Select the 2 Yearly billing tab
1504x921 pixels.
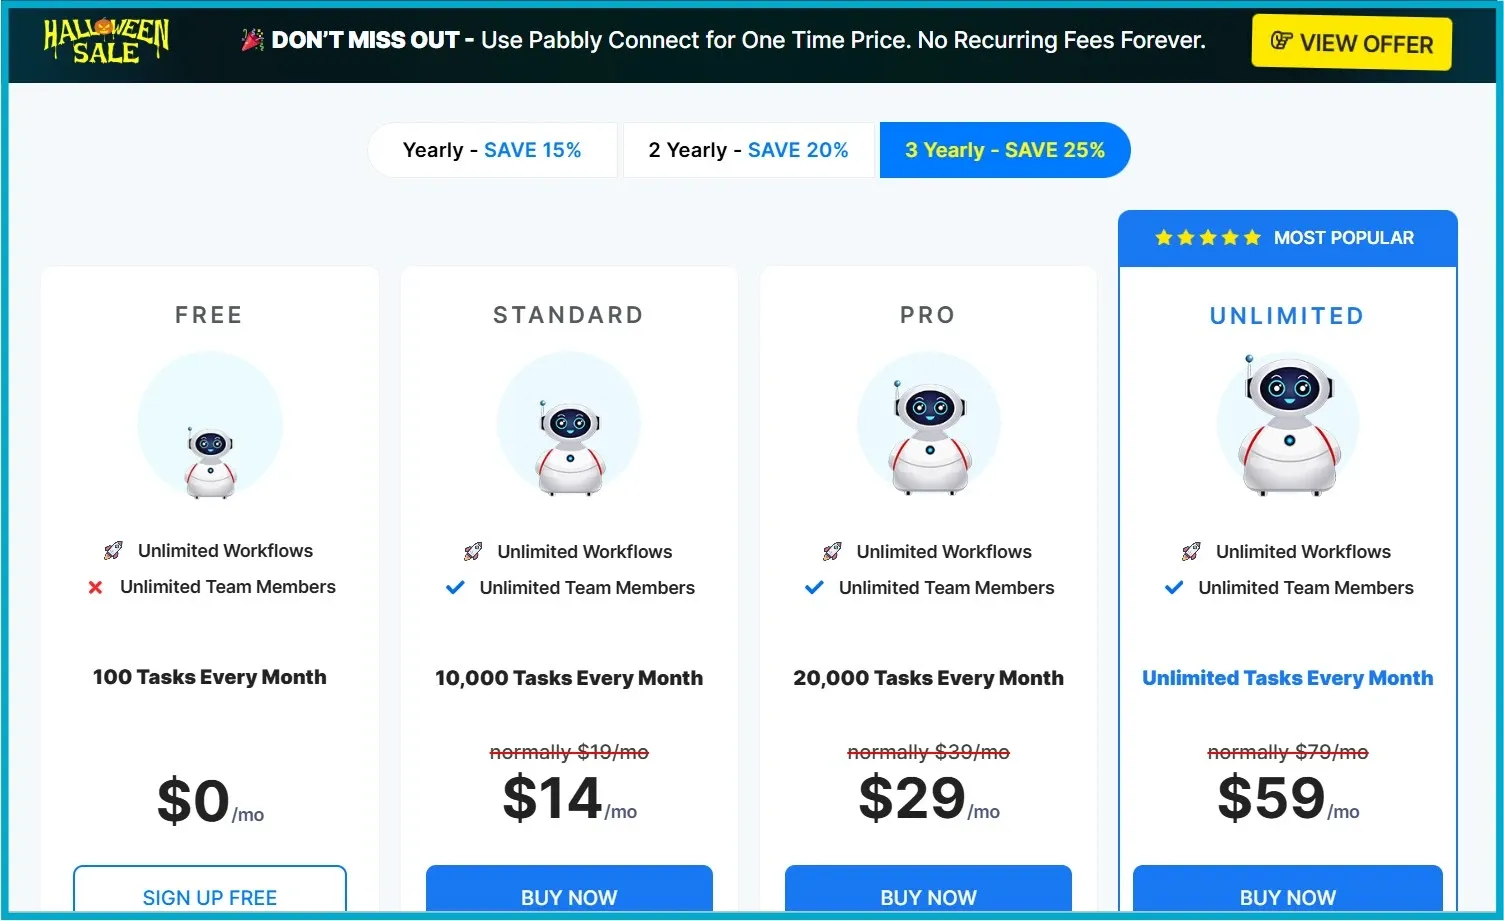[x=748, y=149]
